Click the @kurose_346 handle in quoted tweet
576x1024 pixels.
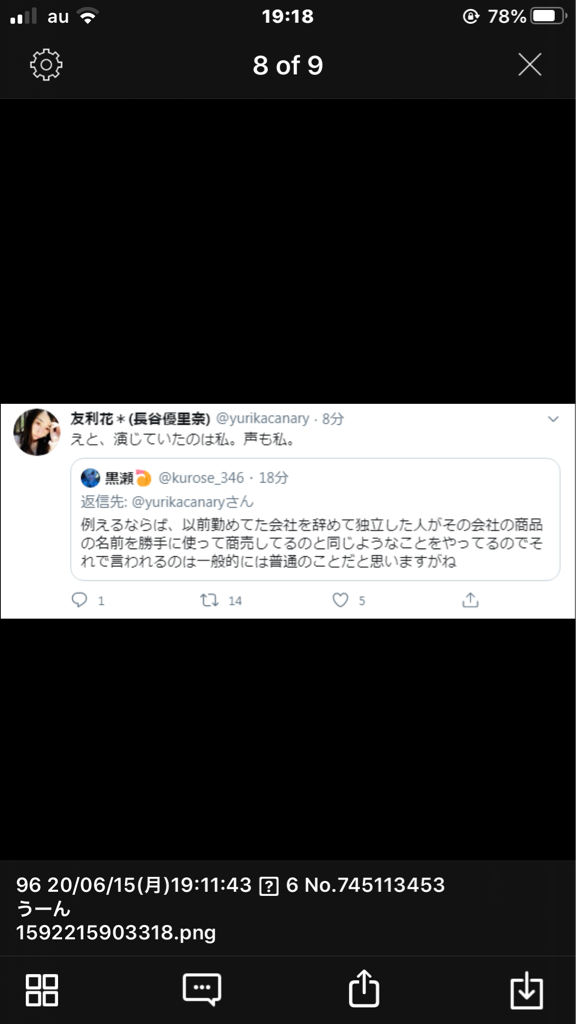(x=201, y=478)
